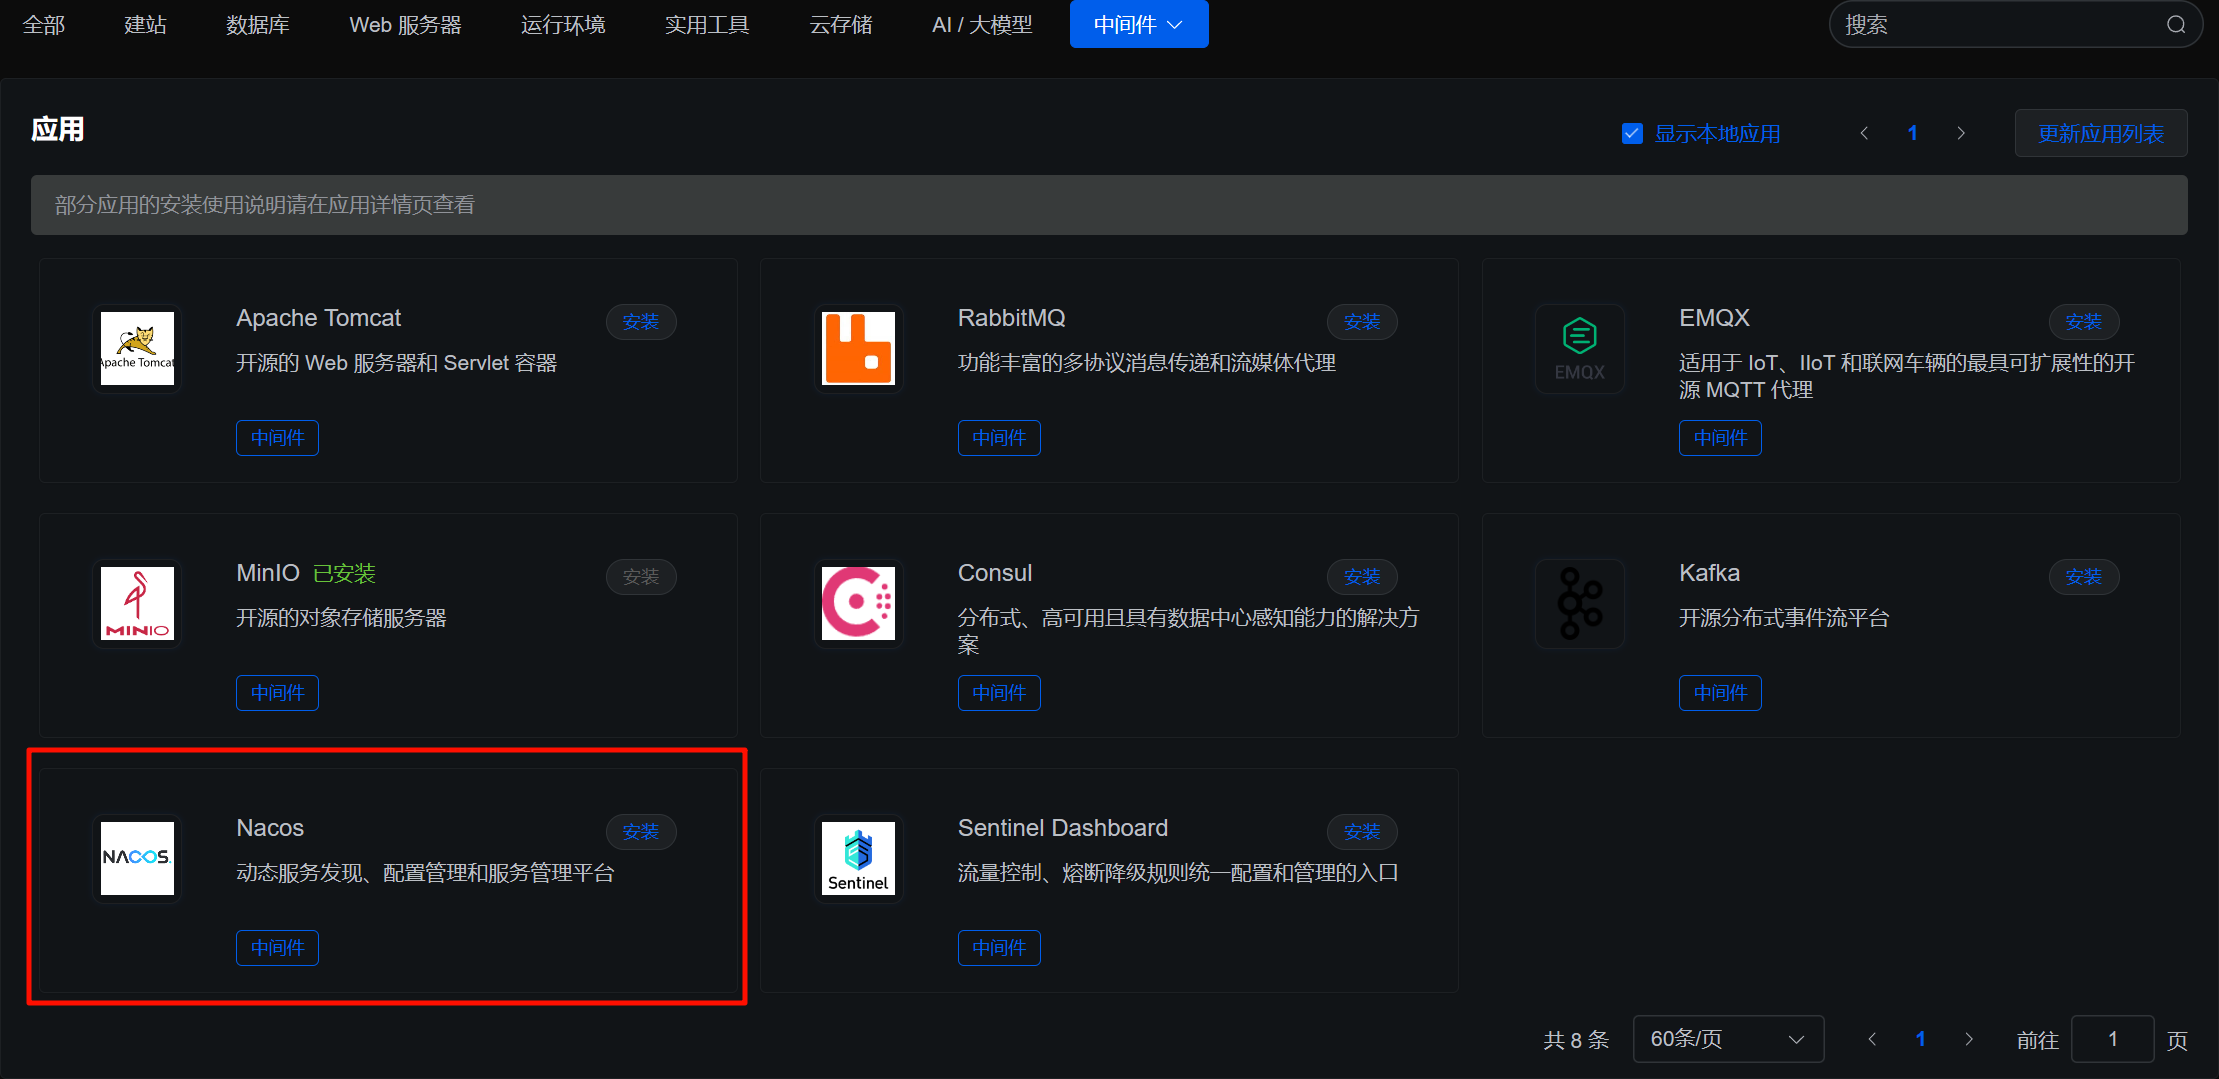This screenshot has height=1079, width=2219.
Task: Click the Sentinel Dashboard app icon
Action: pos(859,859)
